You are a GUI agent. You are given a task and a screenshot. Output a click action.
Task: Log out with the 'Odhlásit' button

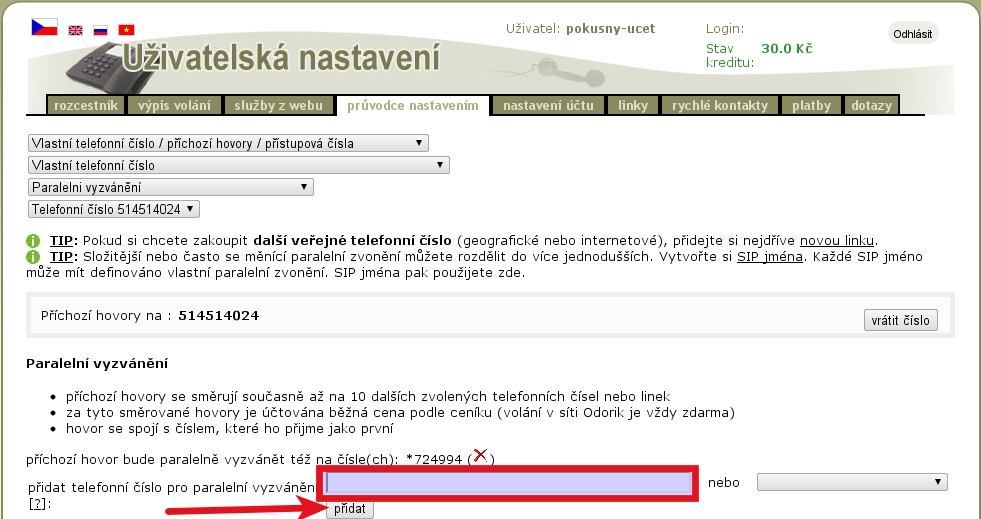point(912,33)
